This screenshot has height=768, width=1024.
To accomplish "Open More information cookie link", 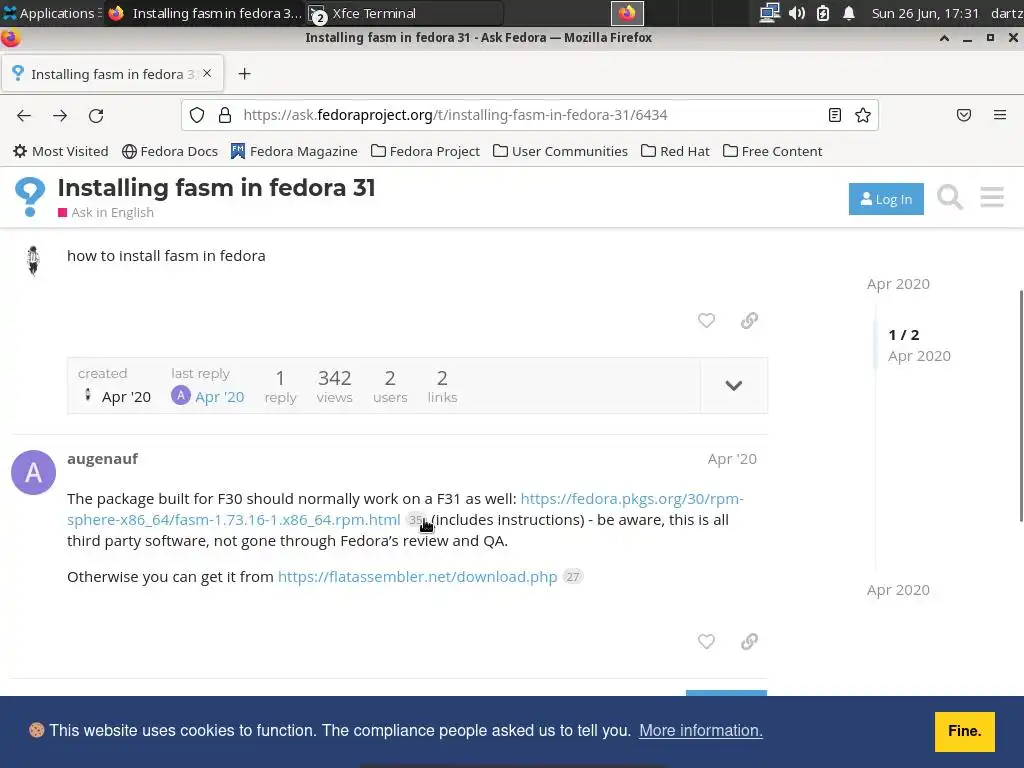I will pos(701,731).
